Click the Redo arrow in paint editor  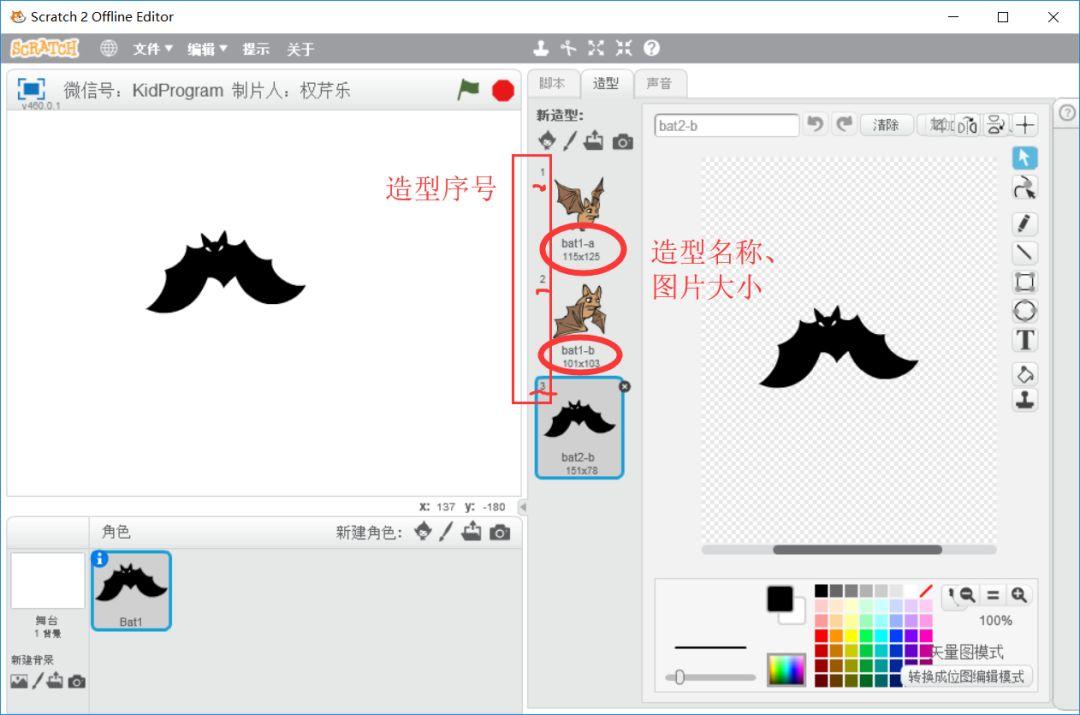point(844,124)
